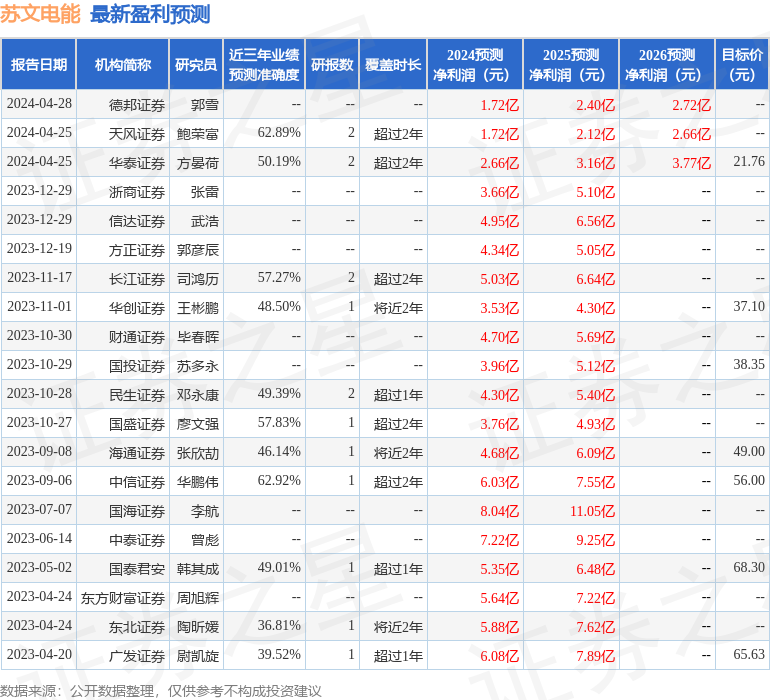This screenshot has height=700, width=770.
Task: Click researcher 张雷
Action: pos(205,192)
